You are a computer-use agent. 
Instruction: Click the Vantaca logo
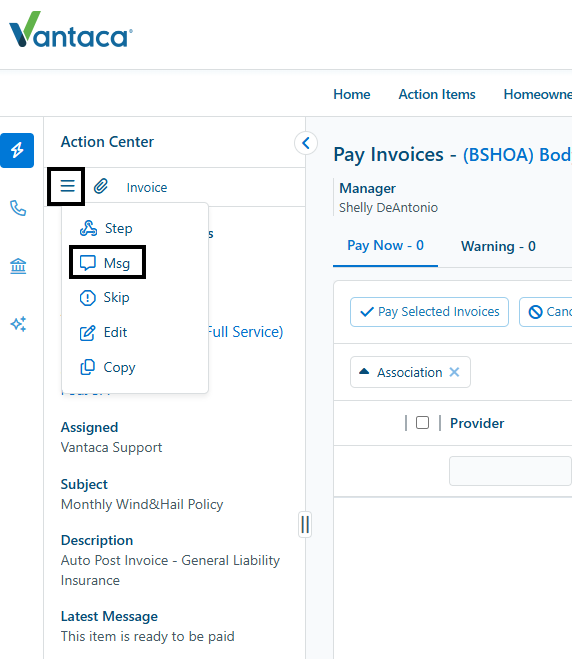pyautogui.click(x=71, y=29)
